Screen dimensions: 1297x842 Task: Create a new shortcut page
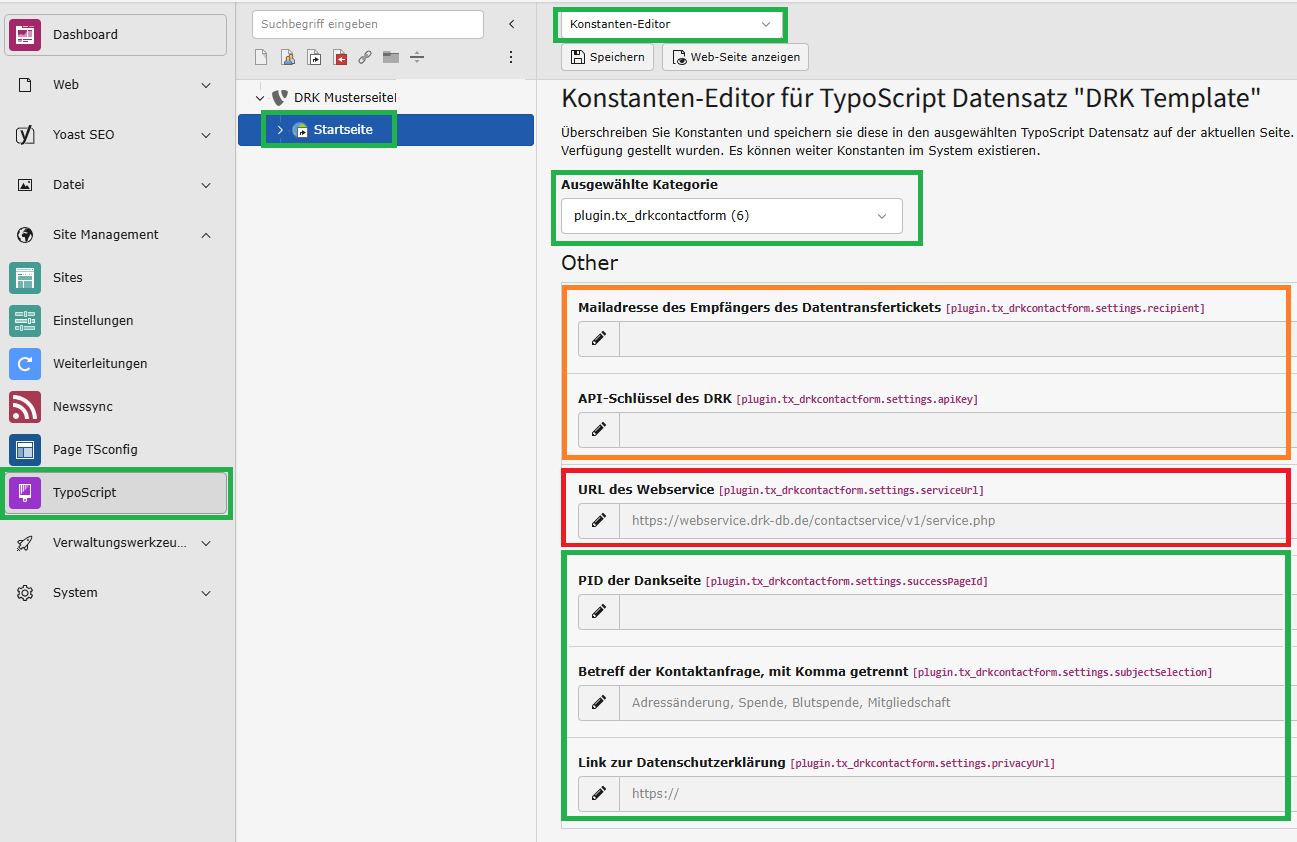tap(314, 57)
